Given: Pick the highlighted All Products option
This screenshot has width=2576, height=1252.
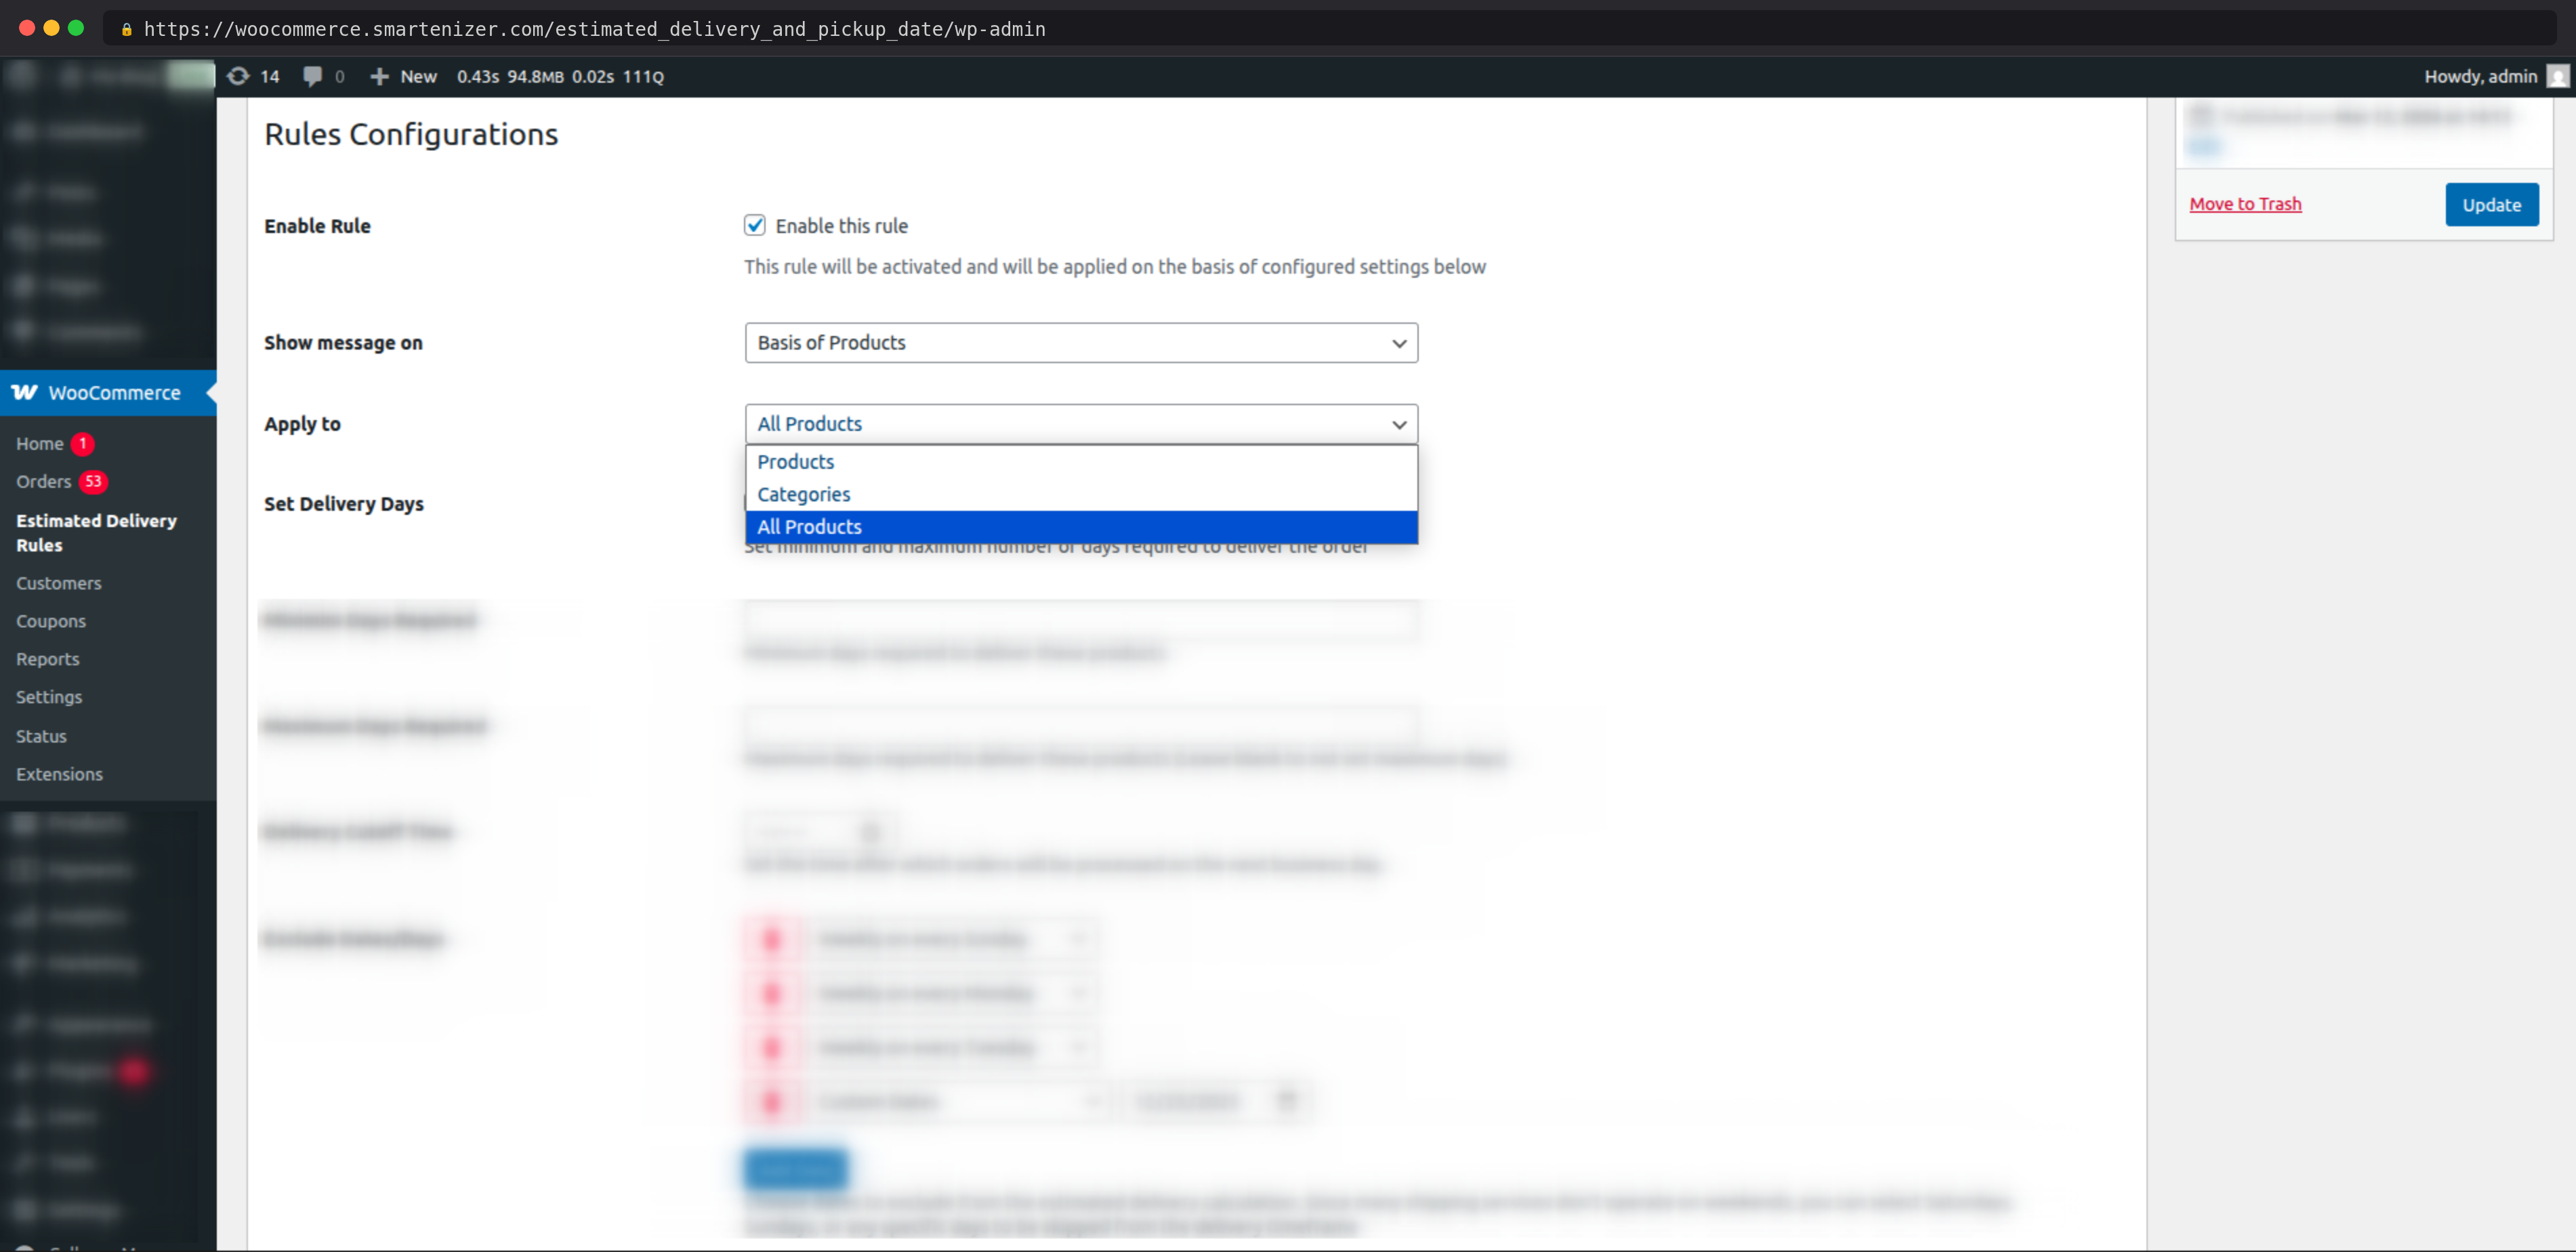Looking at the screenshot, I should pyautogui.click(x=810, y=527).
